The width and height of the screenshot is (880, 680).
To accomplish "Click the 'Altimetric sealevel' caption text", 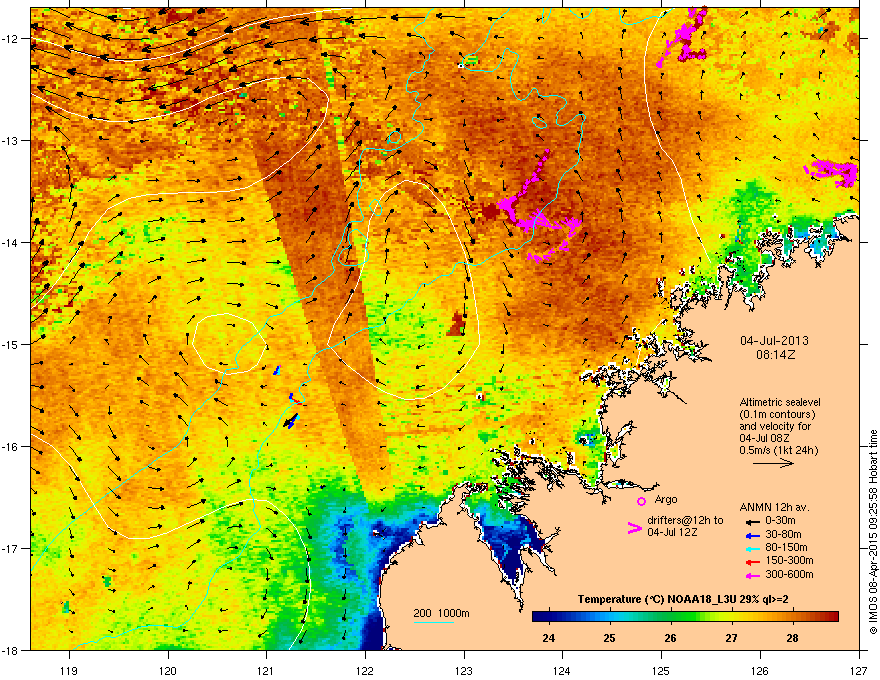I will [x=780, y=402].
